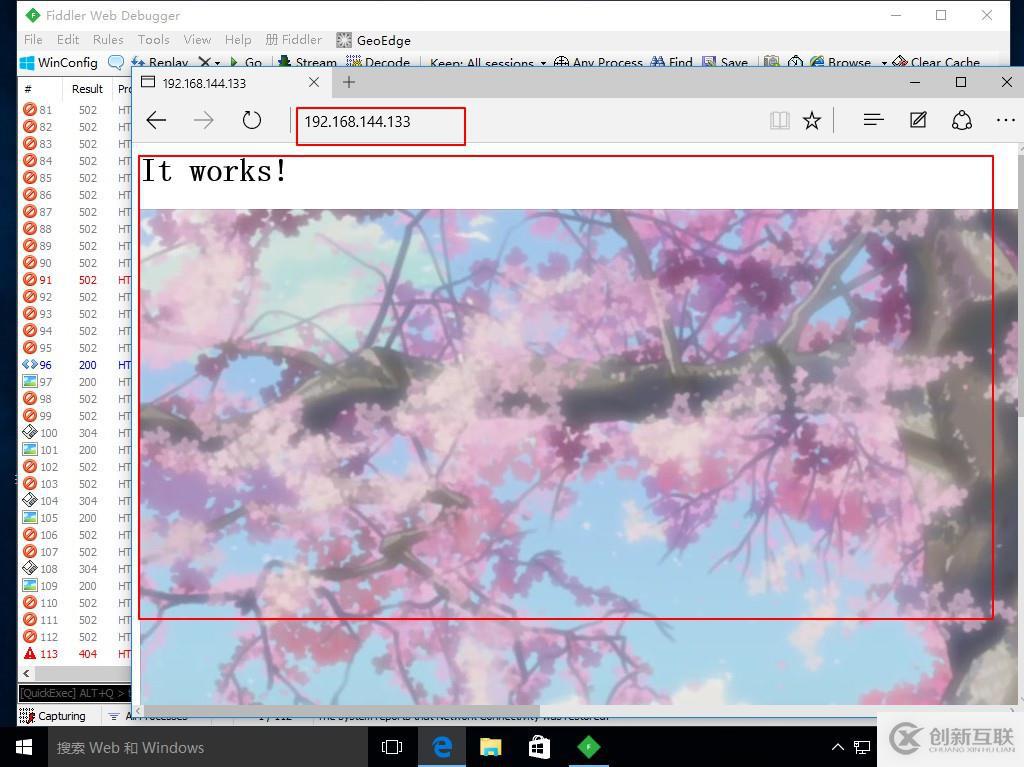Show hidden system tray icons chevron
The height and width of the screenshot is (767, 1024).
point(838,747)
